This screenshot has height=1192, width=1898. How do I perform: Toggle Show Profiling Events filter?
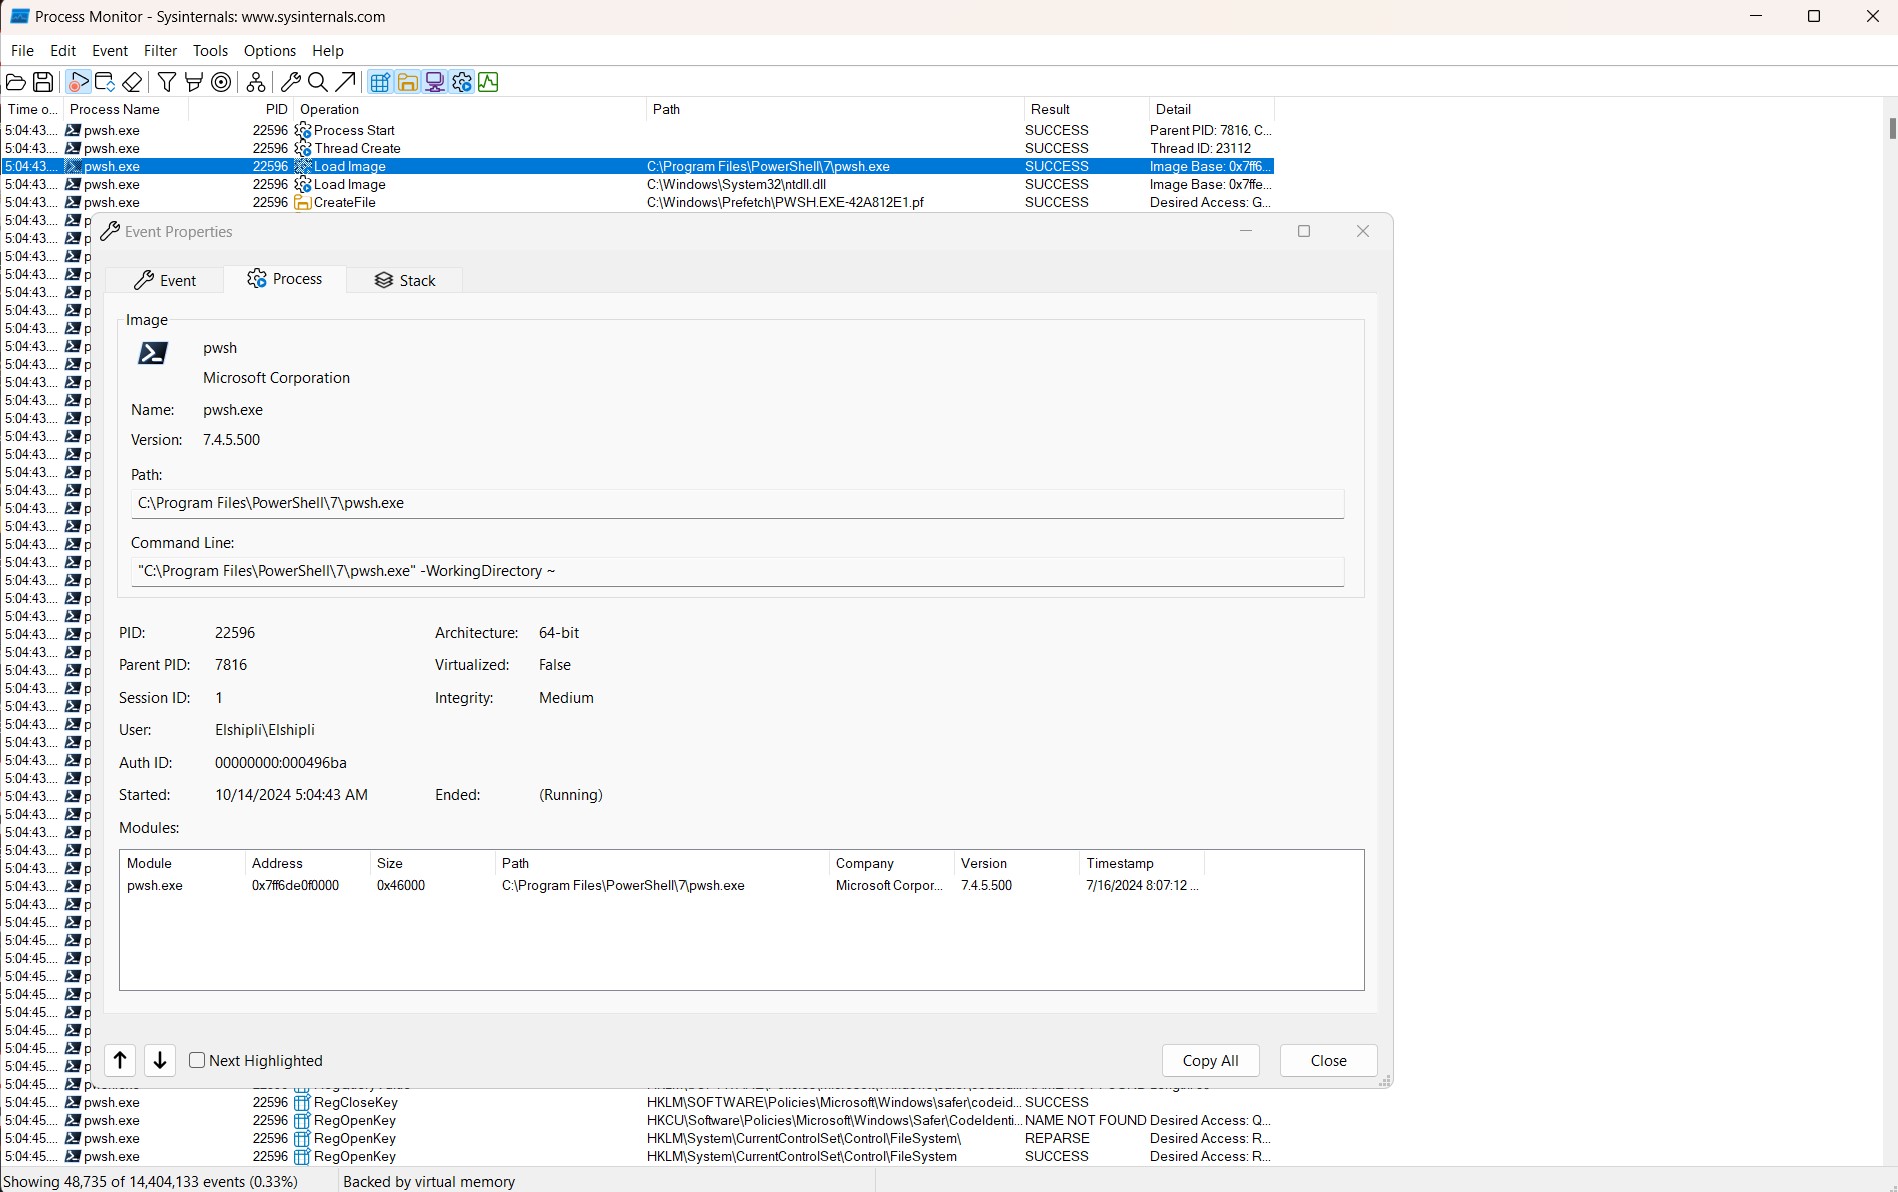(488, 82)
